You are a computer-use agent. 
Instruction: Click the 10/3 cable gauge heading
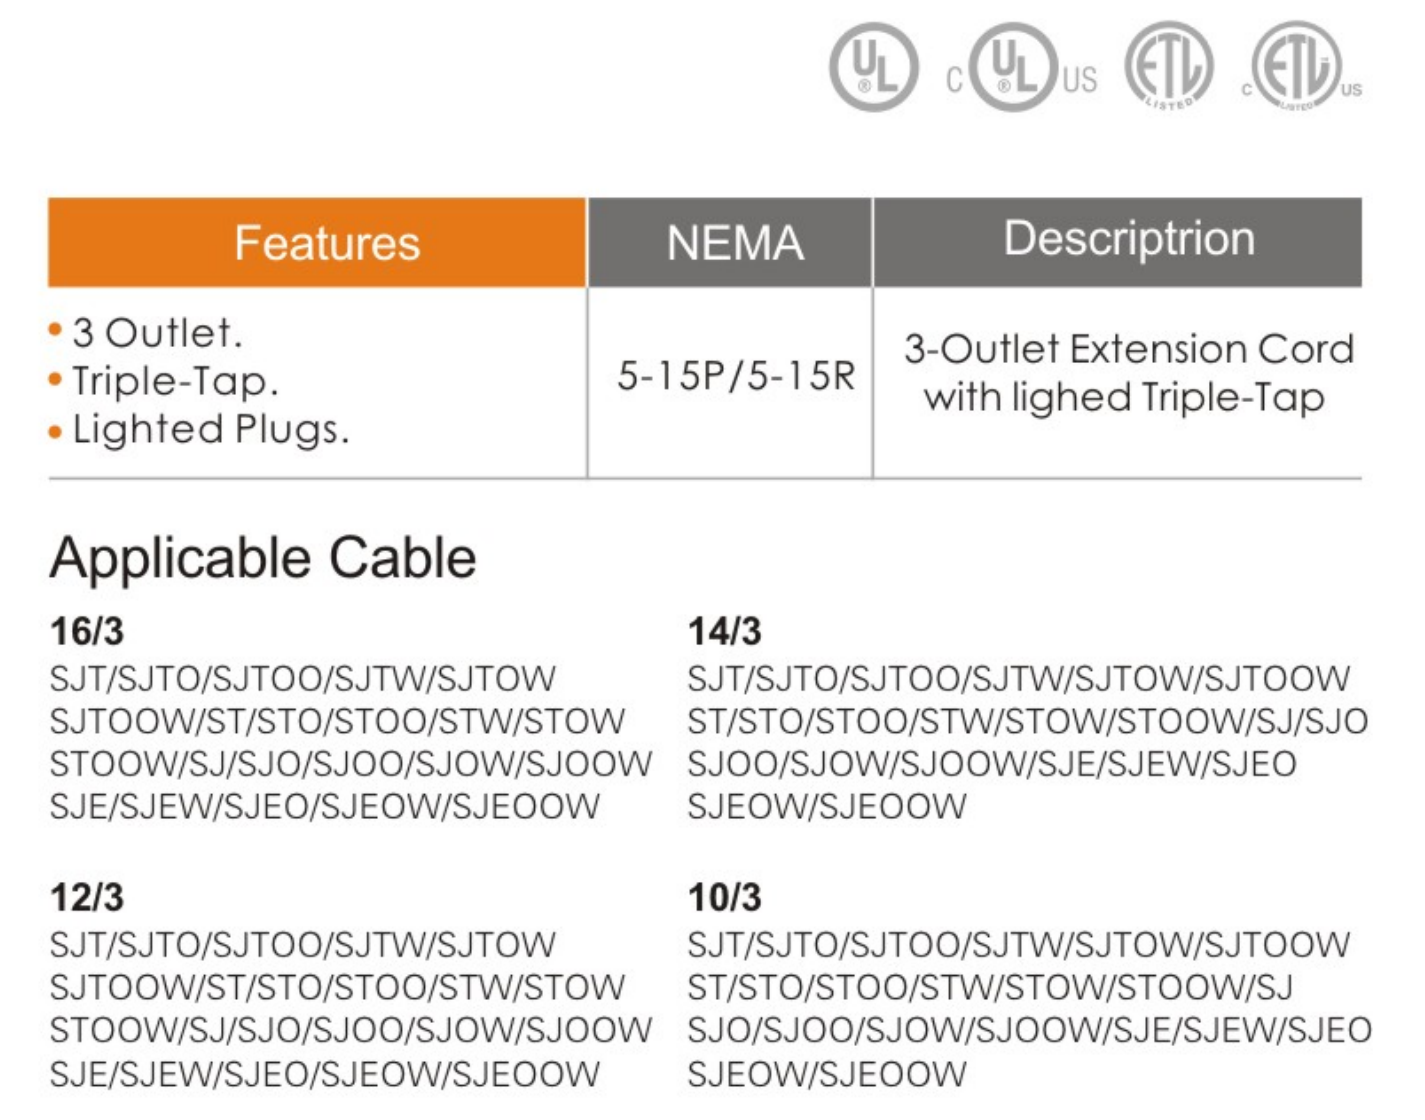tap(724, 897)
